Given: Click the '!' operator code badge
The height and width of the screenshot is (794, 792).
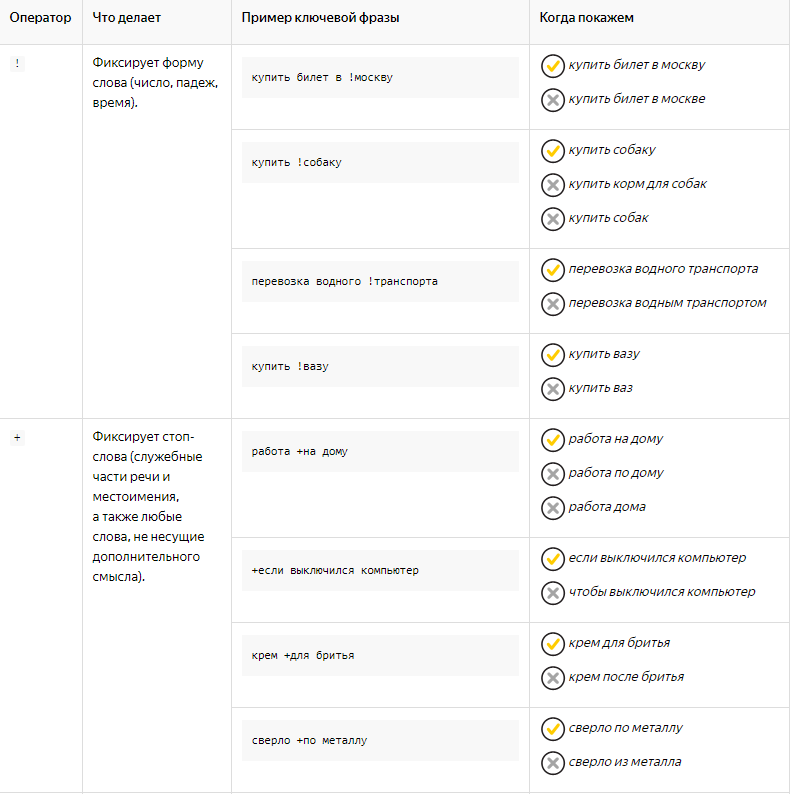Looking at the screenshot, I should click(x=17, y=64).
